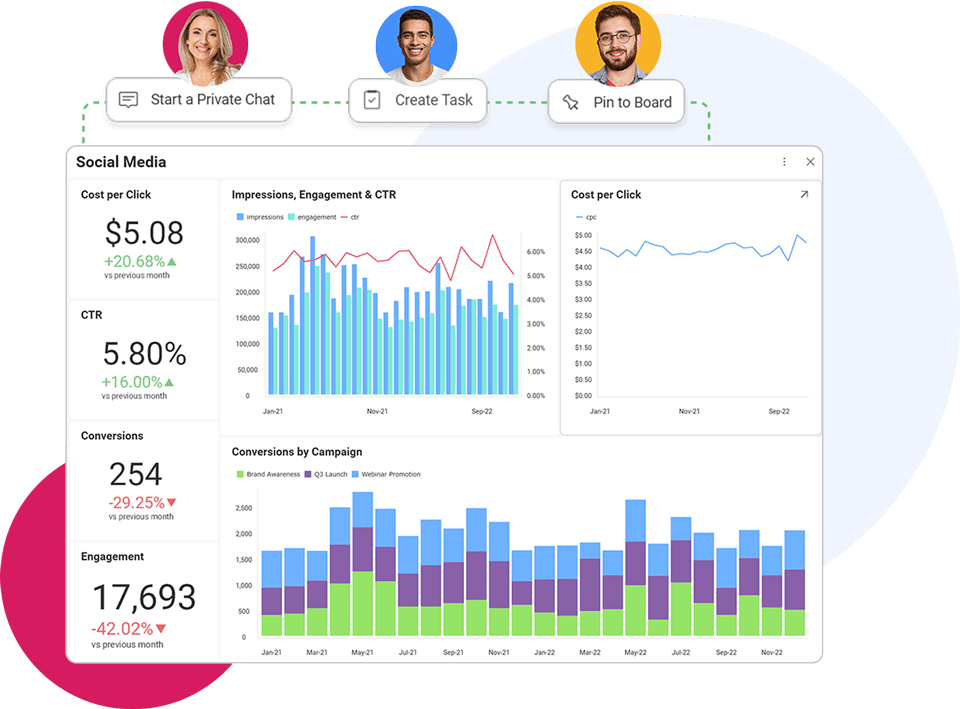Viewport: 960px width, 709px height.
Task: Click the chat bubble icon in Start a Private Chat
Action: pos(128,100)
